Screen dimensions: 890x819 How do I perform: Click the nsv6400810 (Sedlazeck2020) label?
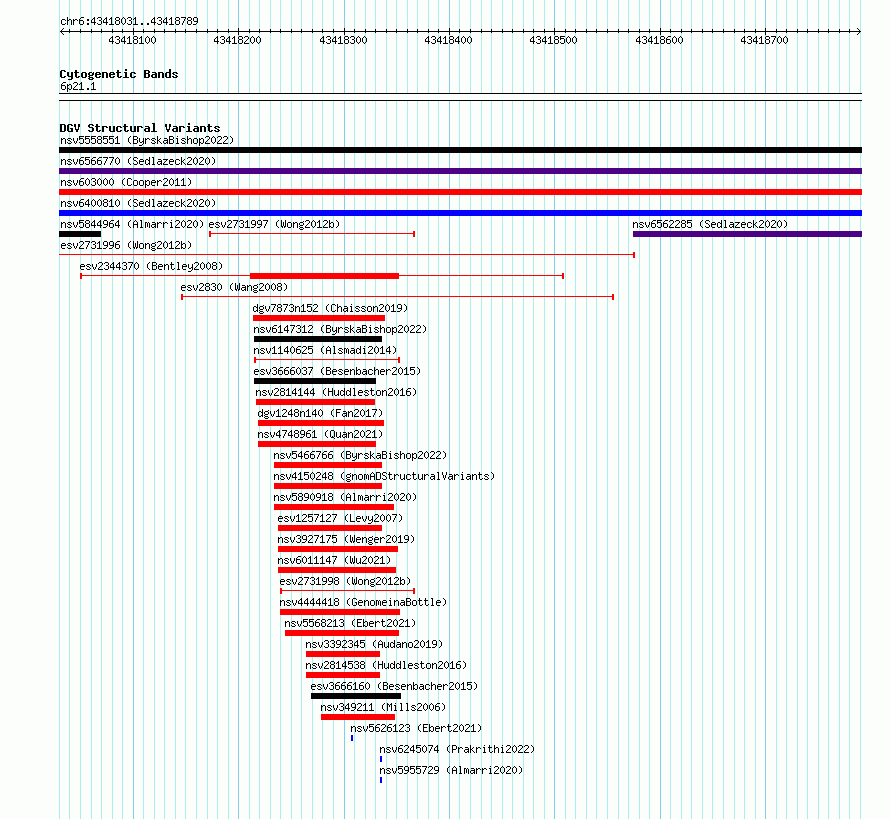tap(138, 203)
